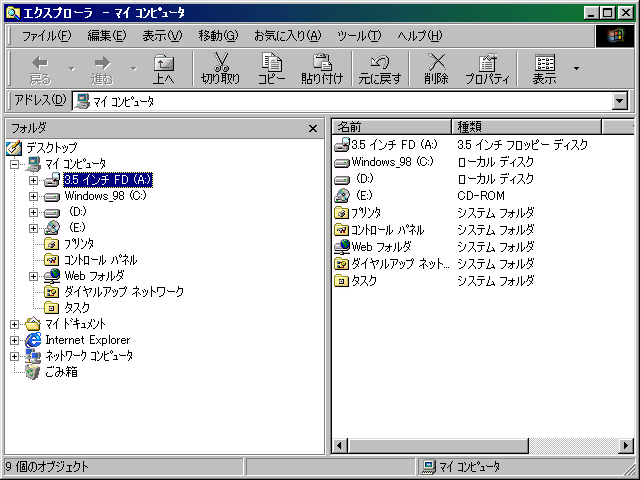Click the 削除 (Delete) toolbar icon
The width and height of the screenshot is (640, 480).
(436, 68)
